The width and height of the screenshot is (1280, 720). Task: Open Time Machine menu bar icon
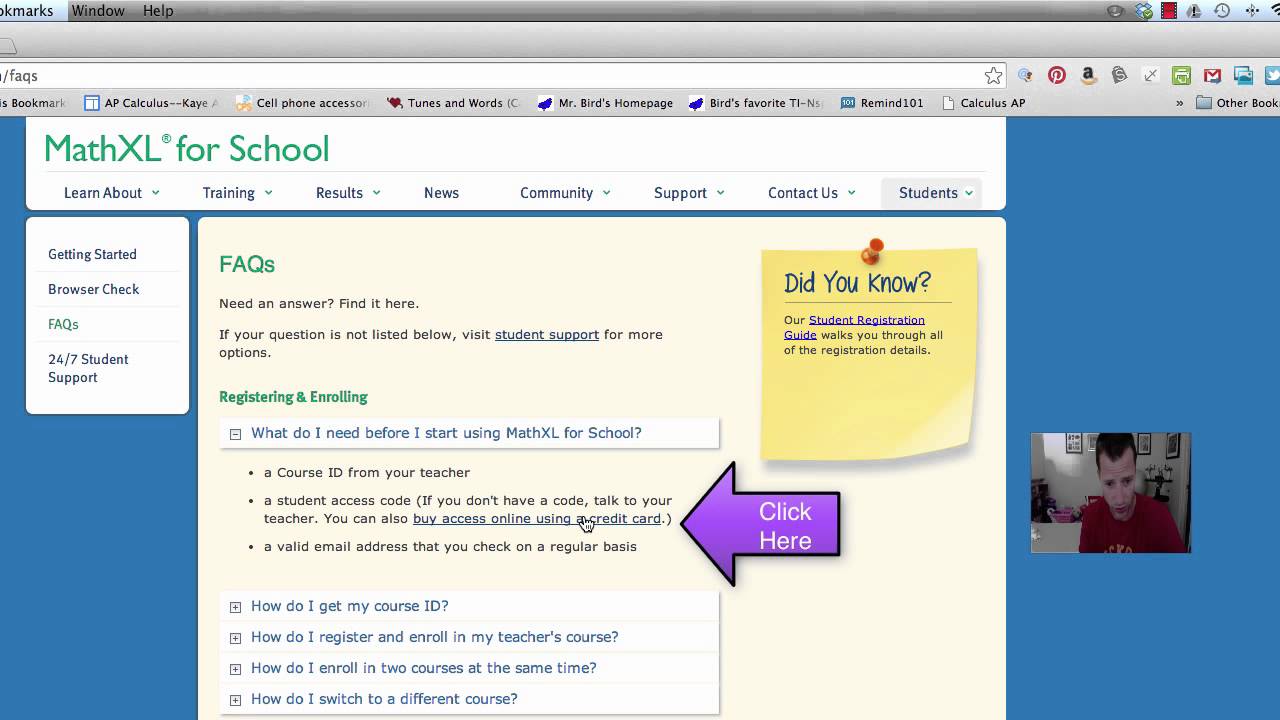(1222, 11)
